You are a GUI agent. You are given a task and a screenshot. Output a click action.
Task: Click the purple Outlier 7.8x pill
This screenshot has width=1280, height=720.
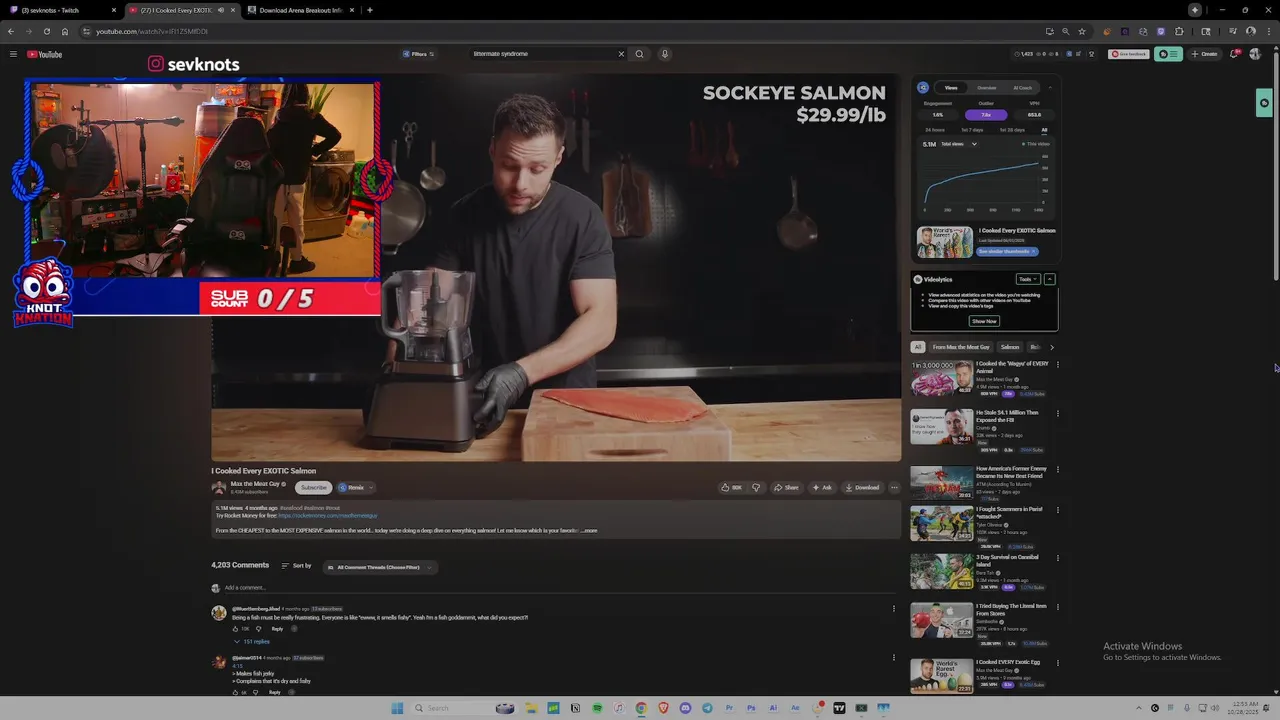pos(986,115)
